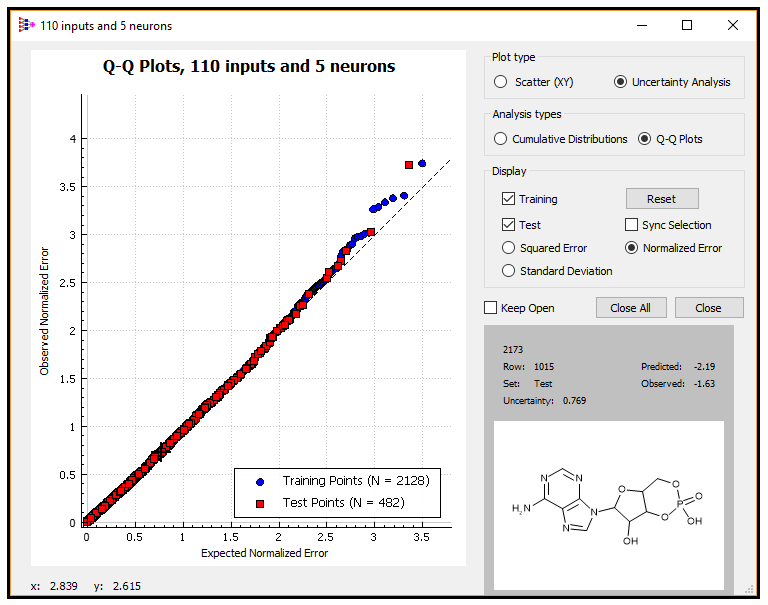
Task: Click the red test point at observed error 3
Action: 371,232
